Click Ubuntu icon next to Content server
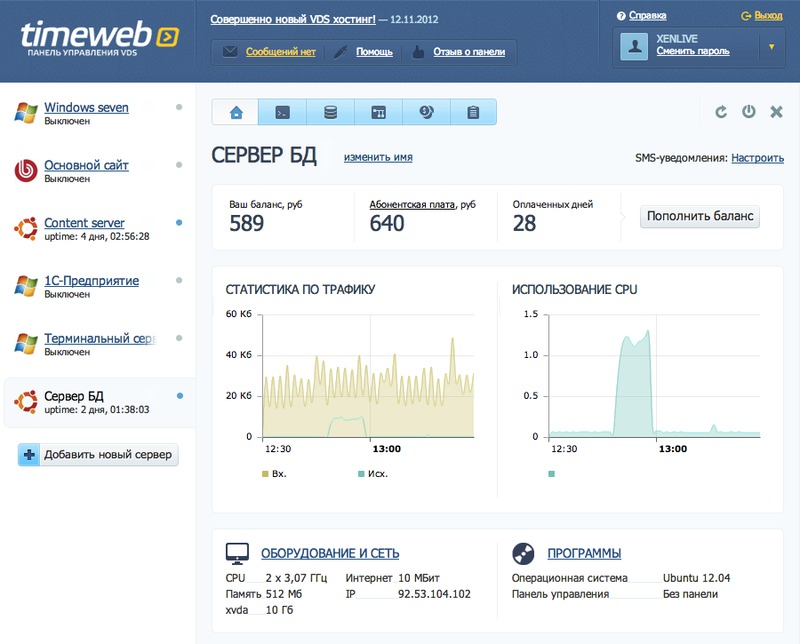The image size is (800, 644). tap(26, 228)
